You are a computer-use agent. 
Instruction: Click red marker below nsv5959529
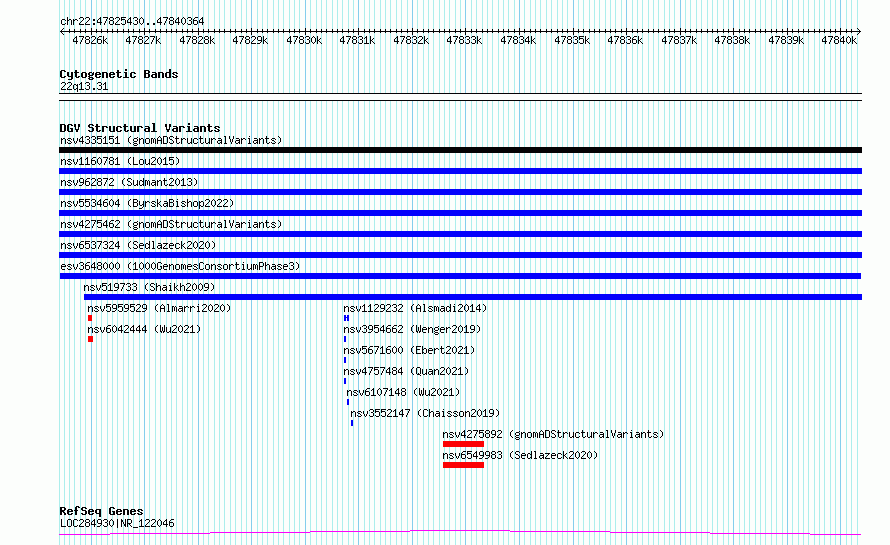pyautogui.click(x=90, y=318)
